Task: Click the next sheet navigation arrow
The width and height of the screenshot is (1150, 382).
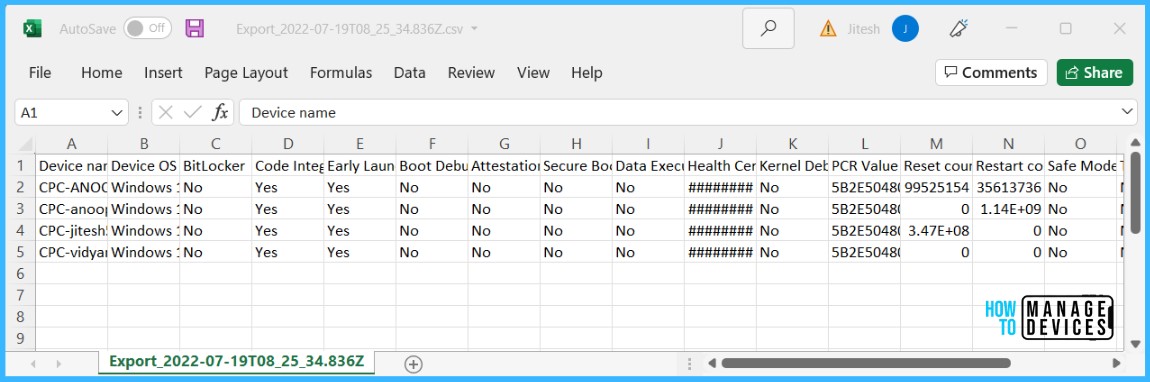Action: click(x=59, y=364)
